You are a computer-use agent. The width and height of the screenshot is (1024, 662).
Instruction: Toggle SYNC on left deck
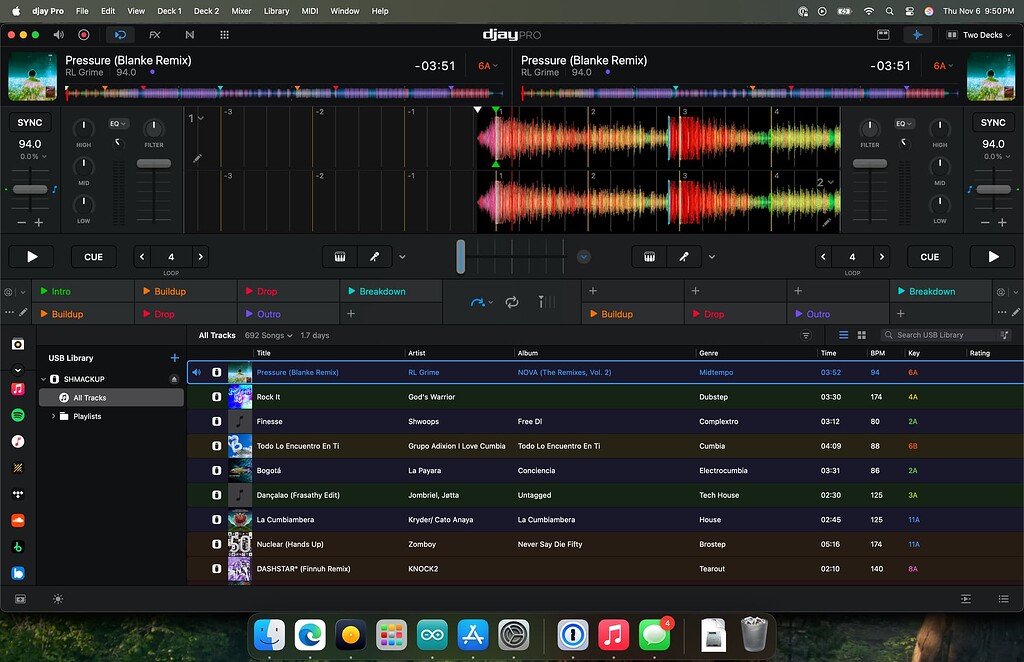(x=30, y=122)
